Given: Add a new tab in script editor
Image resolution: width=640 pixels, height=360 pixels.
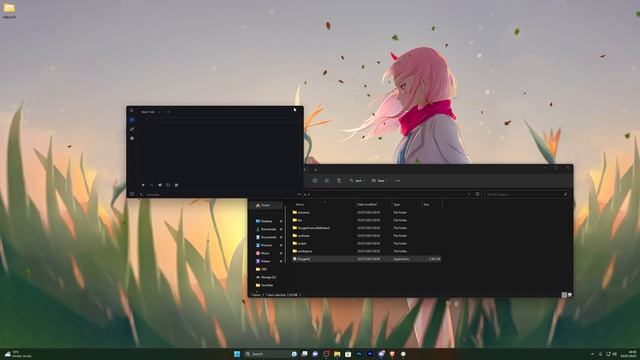Looking at the screenshot, I should 168,112.
